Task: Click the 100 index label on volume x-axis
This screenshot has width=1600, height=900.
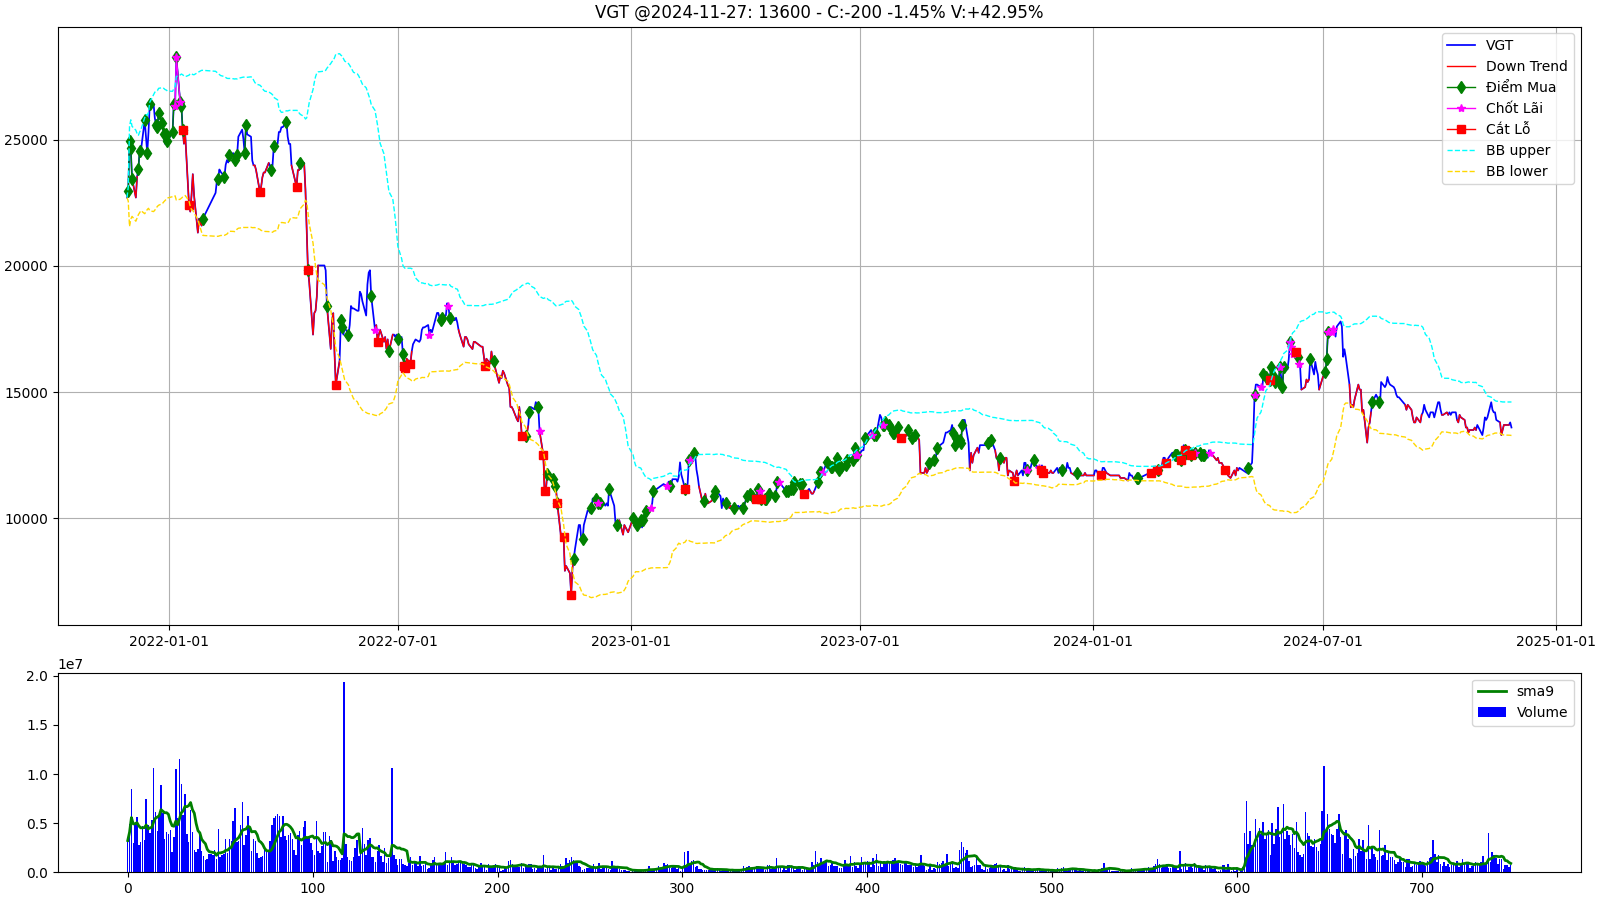Action: click(x=313, y=888)
